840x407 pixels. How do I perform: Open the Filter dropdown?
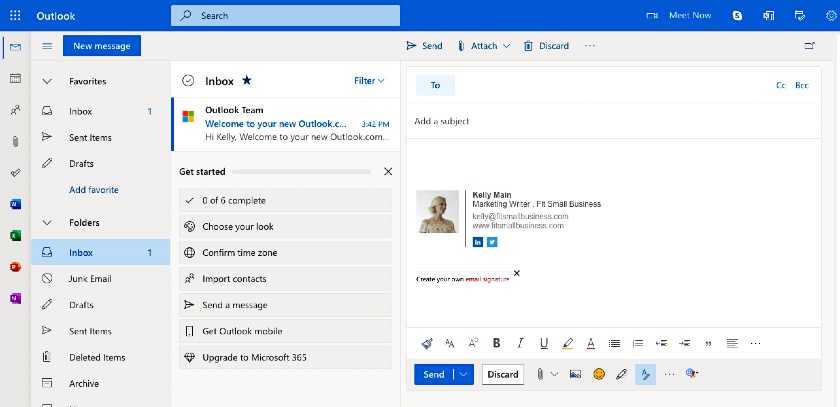point(369,81)
